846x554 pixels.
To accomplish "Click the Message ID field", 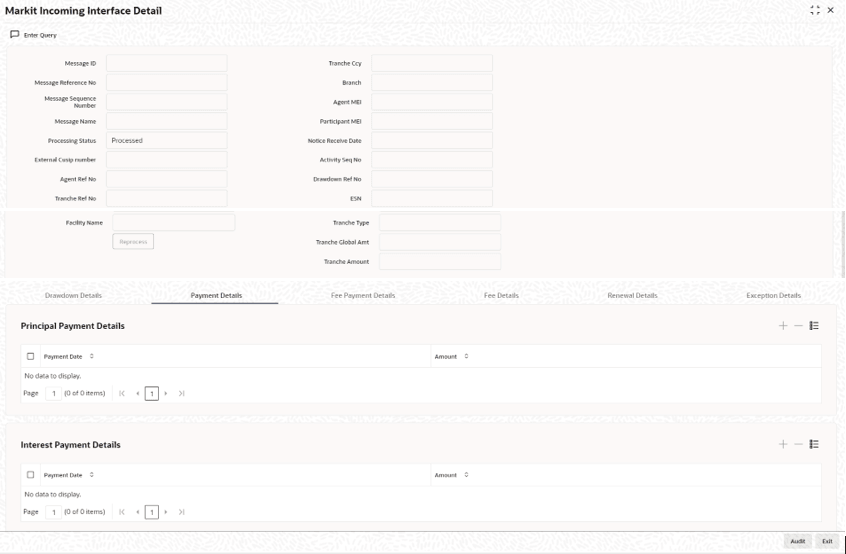I will point(167,63).
